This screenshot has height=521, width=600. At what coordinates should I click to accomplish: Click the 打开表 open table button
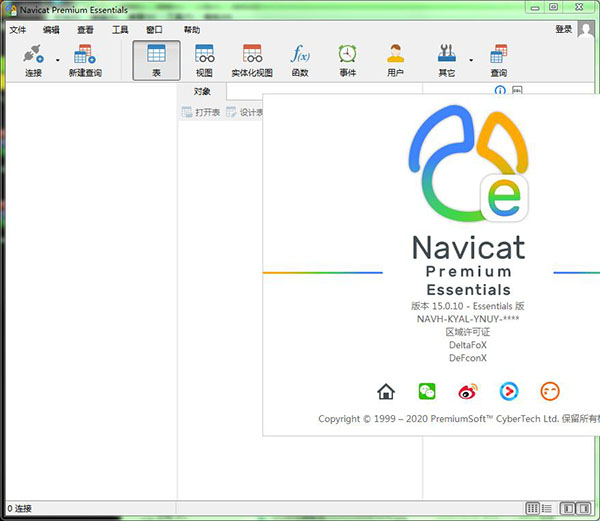[201, 112]
